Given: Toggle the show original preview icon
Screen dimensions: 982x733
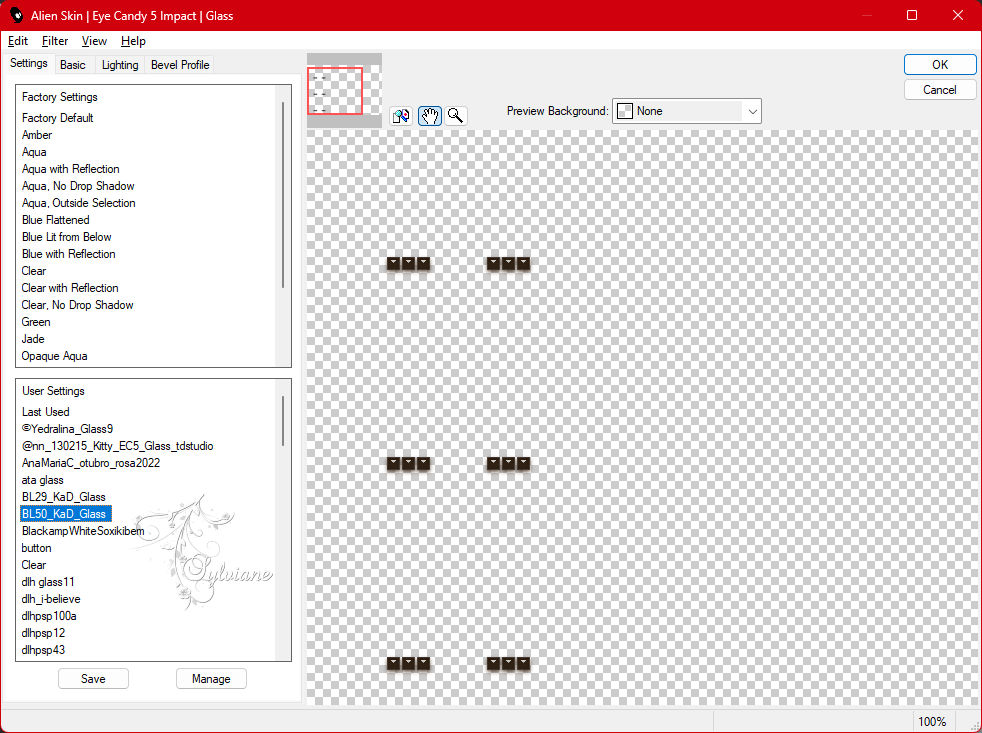Looking at the screenshot, I should pyautogui.click(x=401, y=116).
